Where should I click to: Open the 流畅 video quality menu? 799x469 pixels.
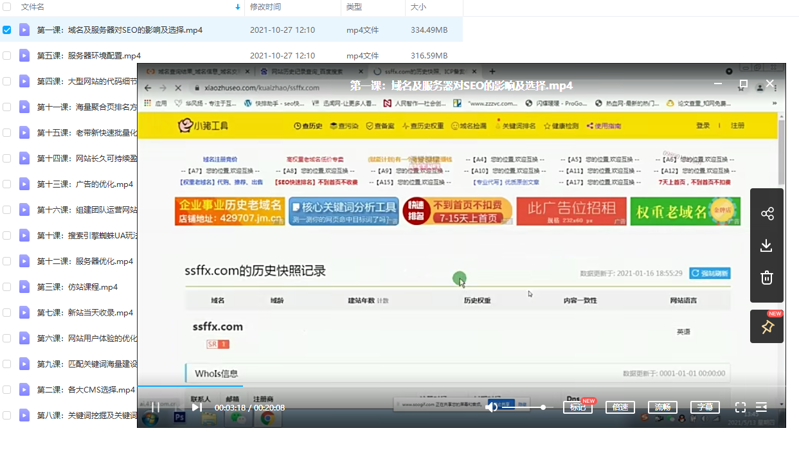[662, 407]
